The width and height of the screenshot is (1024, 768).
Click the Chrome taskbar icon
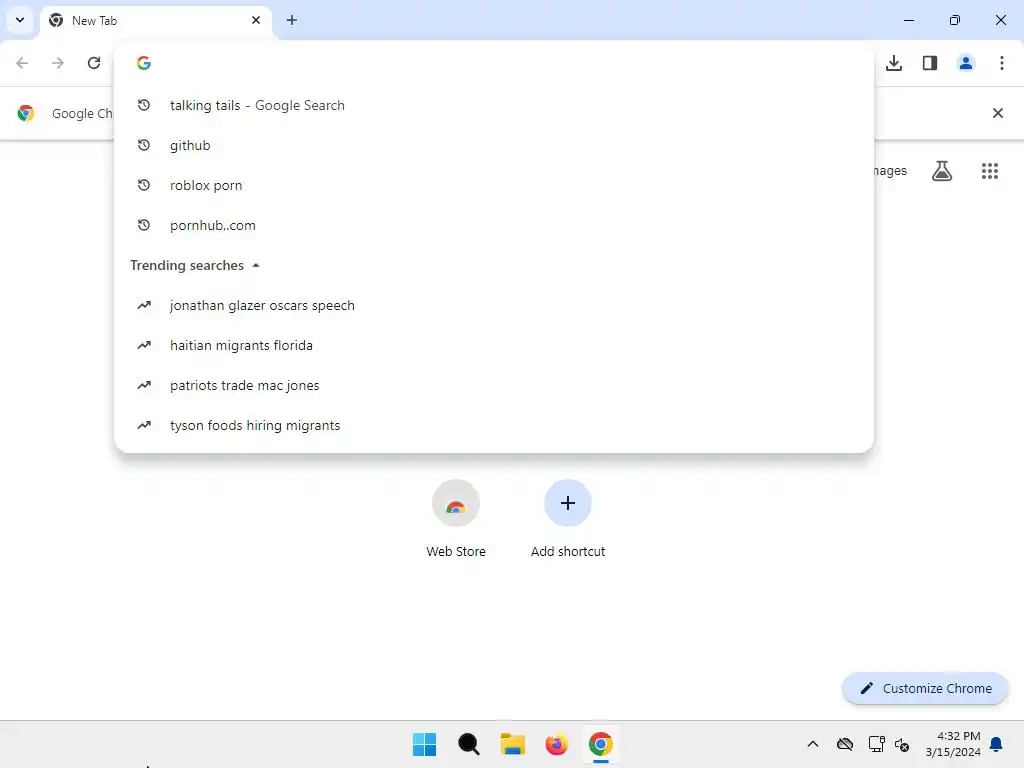click(x=600, y=744)
